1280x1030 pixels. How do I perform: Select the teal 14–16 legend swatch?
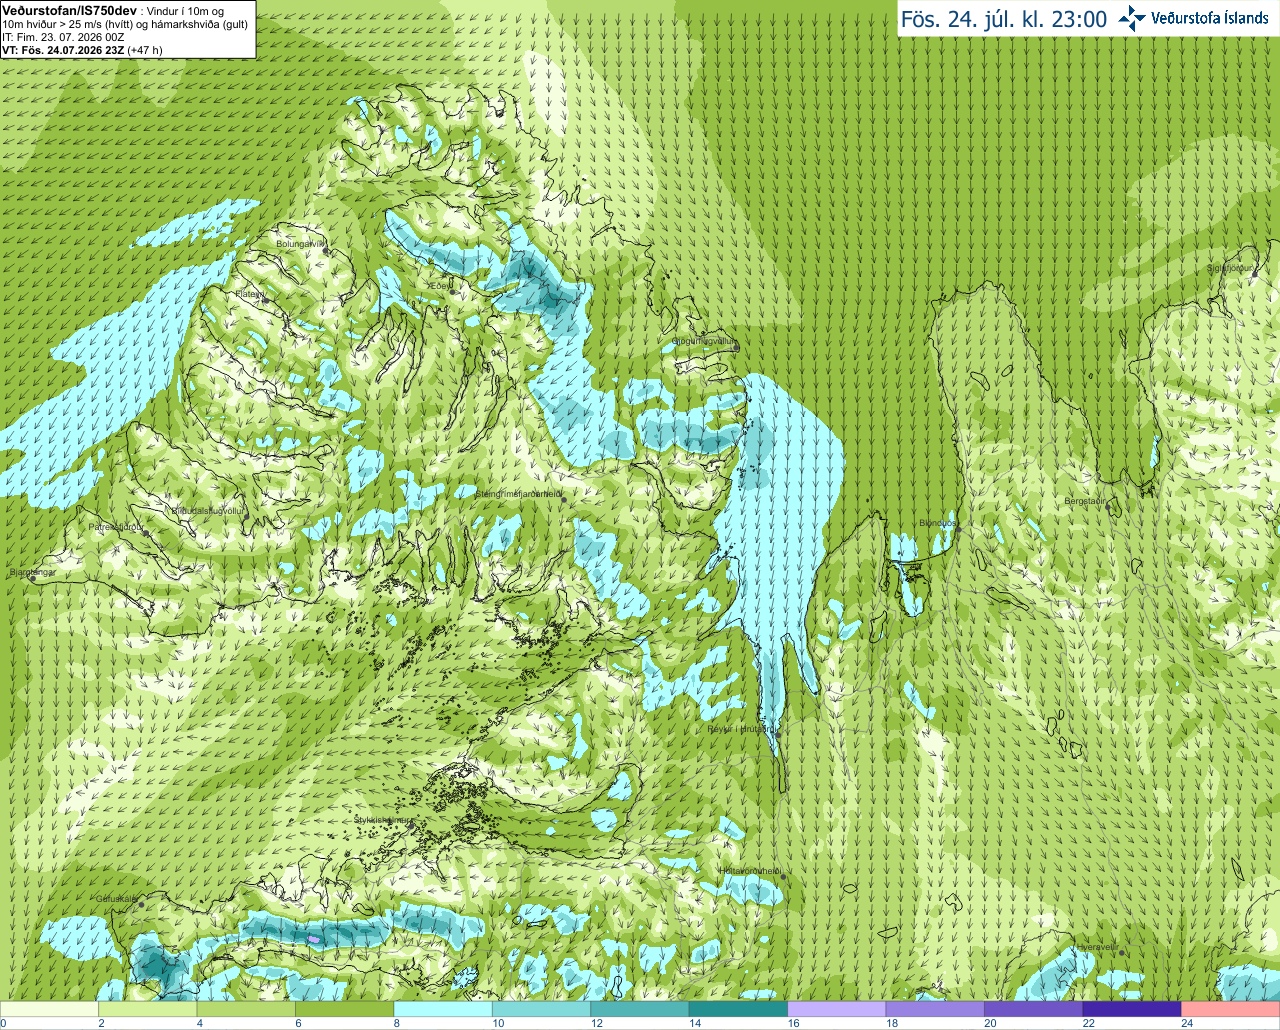738,1009
